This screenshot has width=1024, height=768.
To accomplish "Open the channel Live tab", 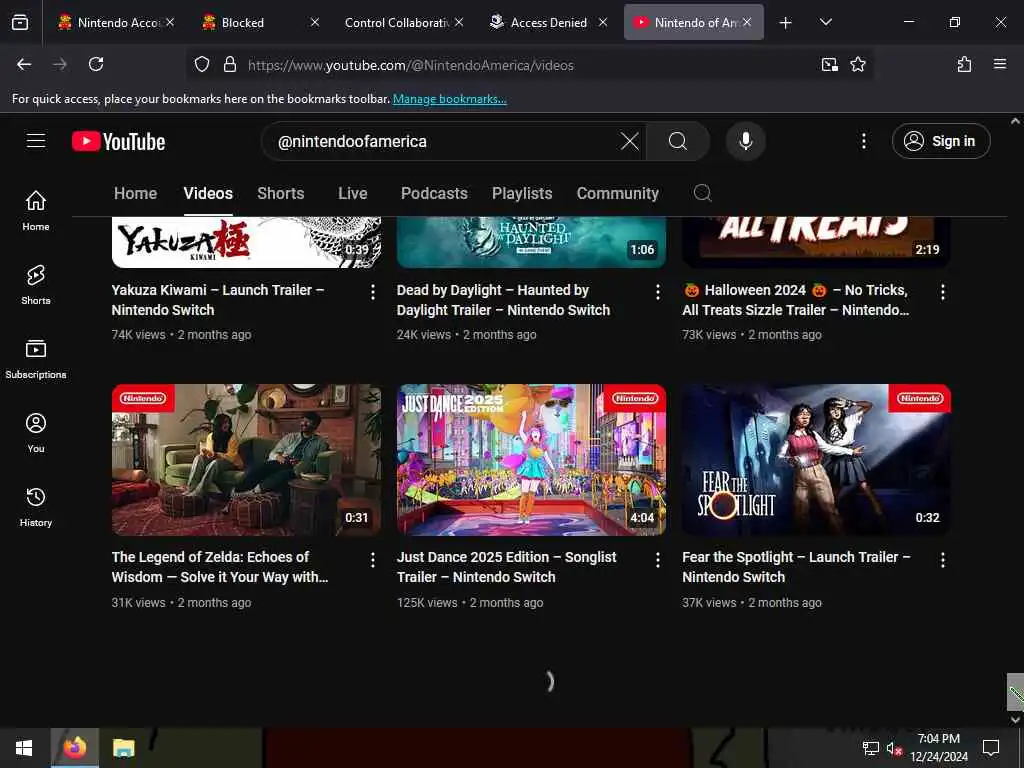I will [x=353, y=193].
